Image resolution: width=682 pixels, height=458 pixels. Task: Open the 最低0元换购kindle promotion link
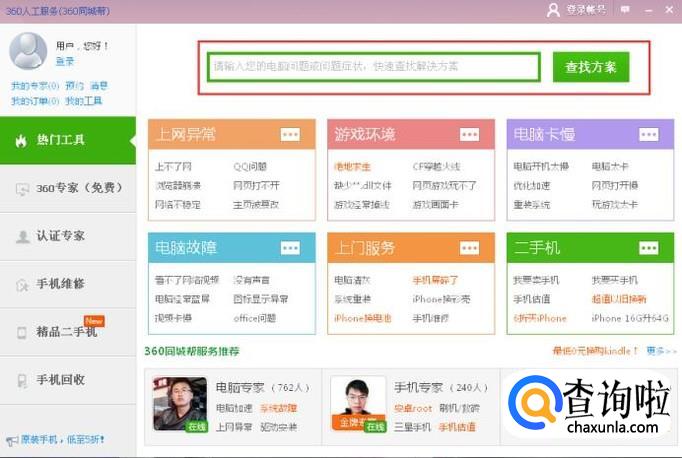pos(595,351)
